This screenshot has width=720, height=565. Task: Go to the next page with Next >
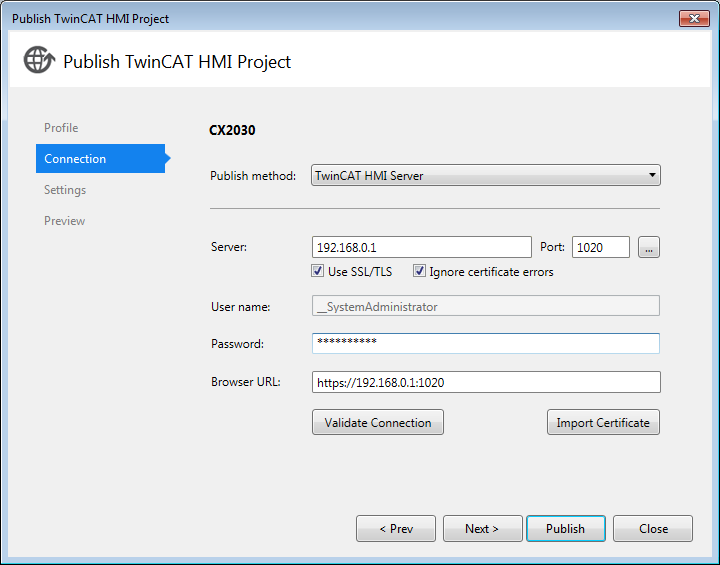coord(482,528)
